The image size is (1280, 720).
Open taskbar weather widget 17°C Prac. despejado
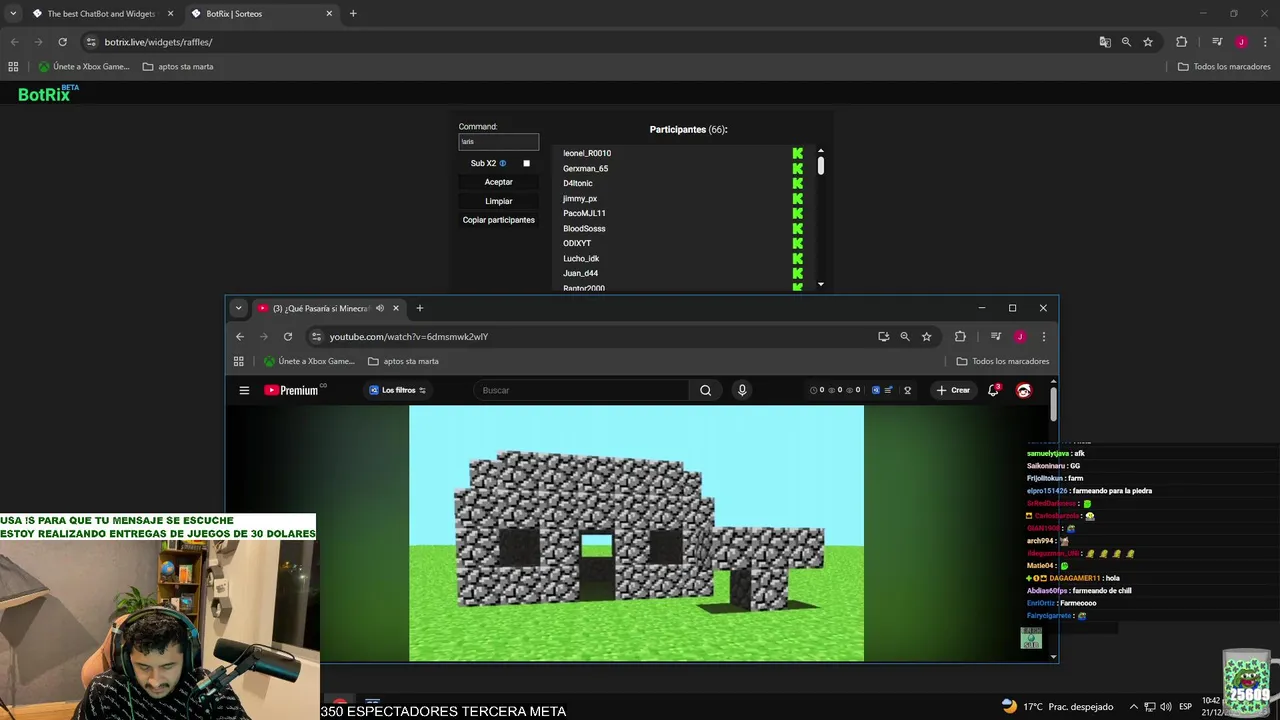pos(1056,706)
